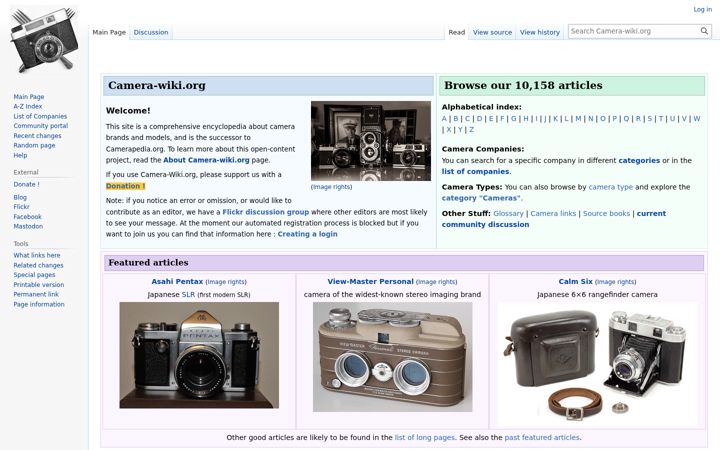
Task: Open the Printable version link
Action: click(39, 285)
